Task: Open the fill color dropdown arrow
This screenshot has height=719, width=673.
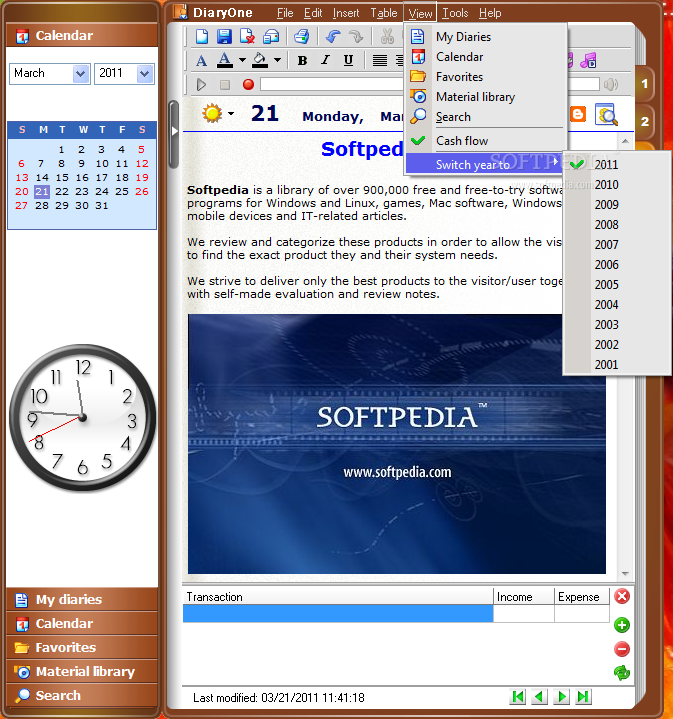Action: (277, 60)
